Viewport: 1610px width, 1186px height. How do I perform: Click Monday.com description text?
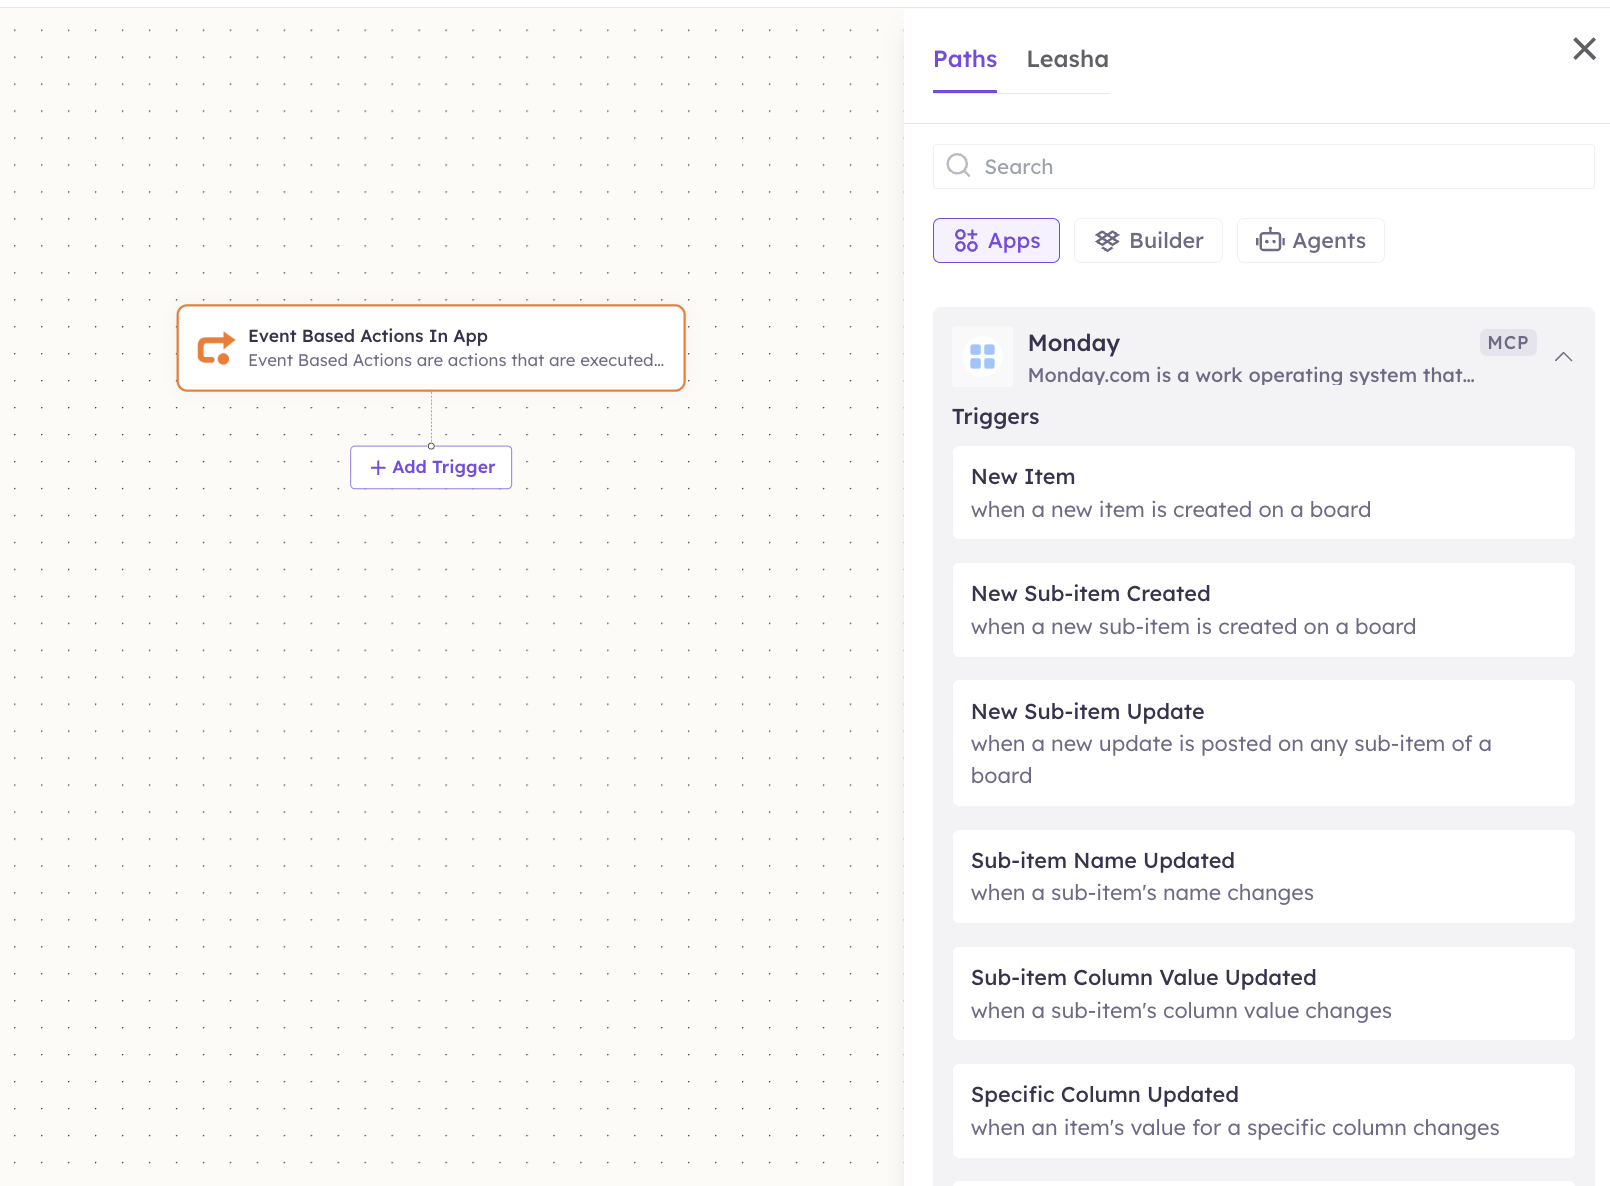[1251, 375]
